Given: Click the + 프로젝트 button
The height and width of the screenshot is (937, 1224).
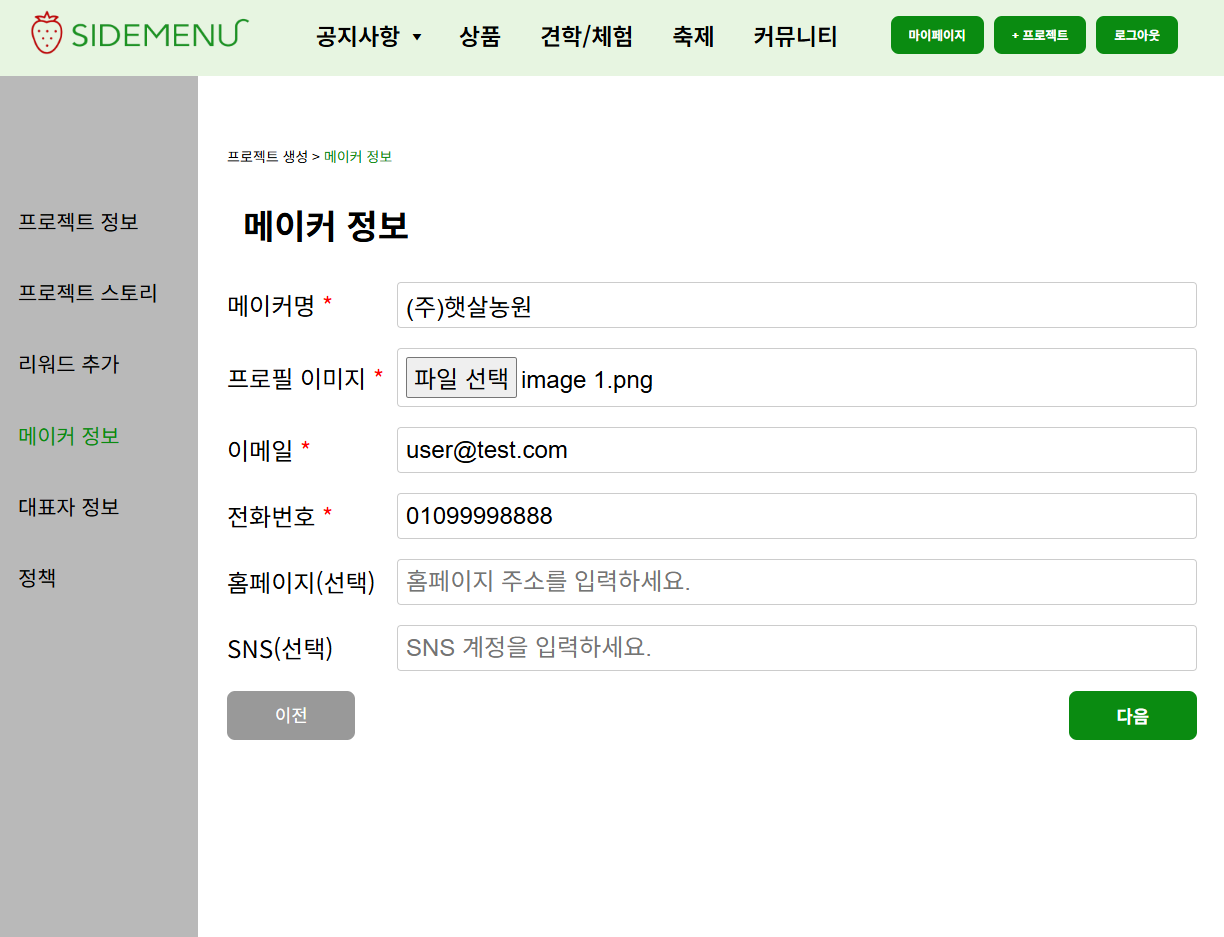Looking at the screenshot, I should click(x=1039, y=33).
